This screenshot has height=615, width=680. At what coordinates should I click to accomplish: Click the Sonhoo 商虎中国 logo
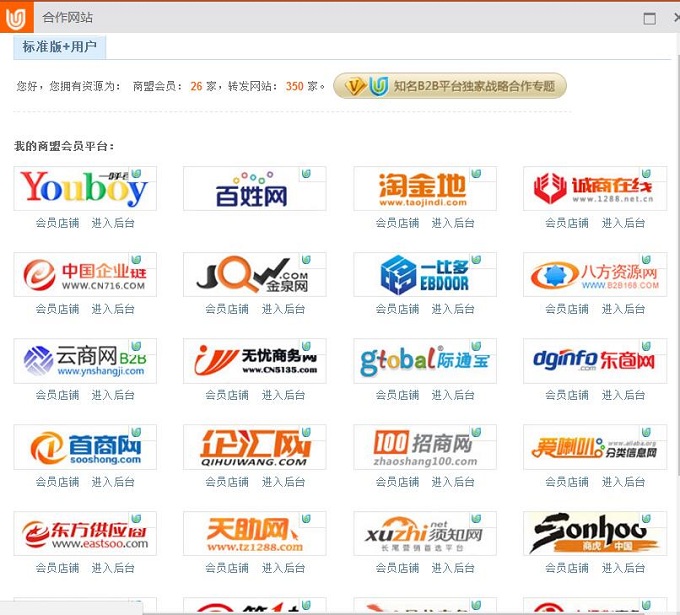click(594, 533)
